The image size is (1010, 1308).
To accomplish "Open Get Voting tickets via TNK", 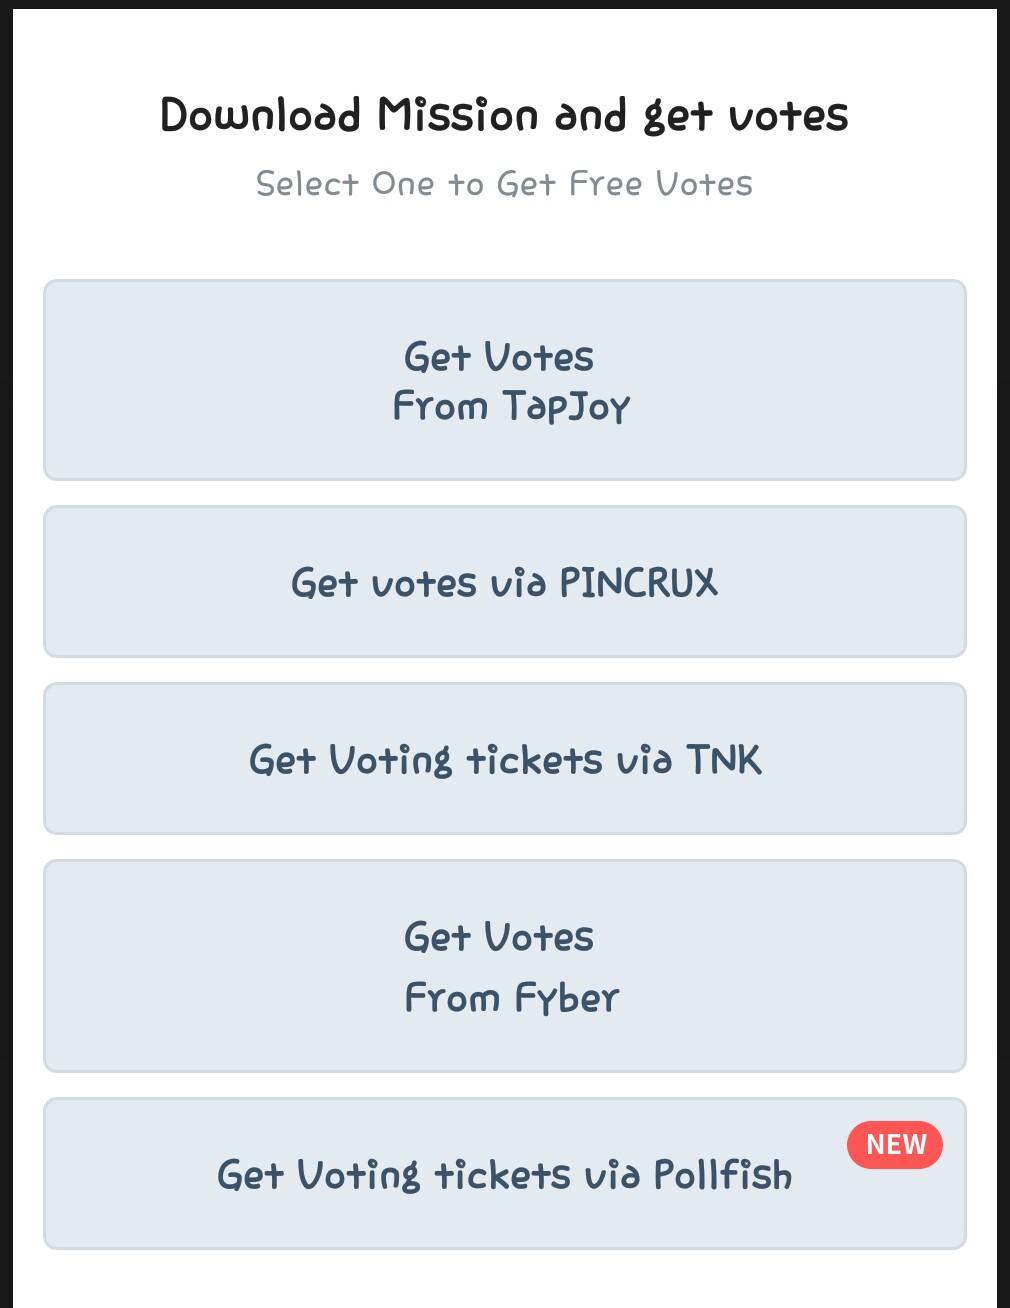I will pos(504,759).
